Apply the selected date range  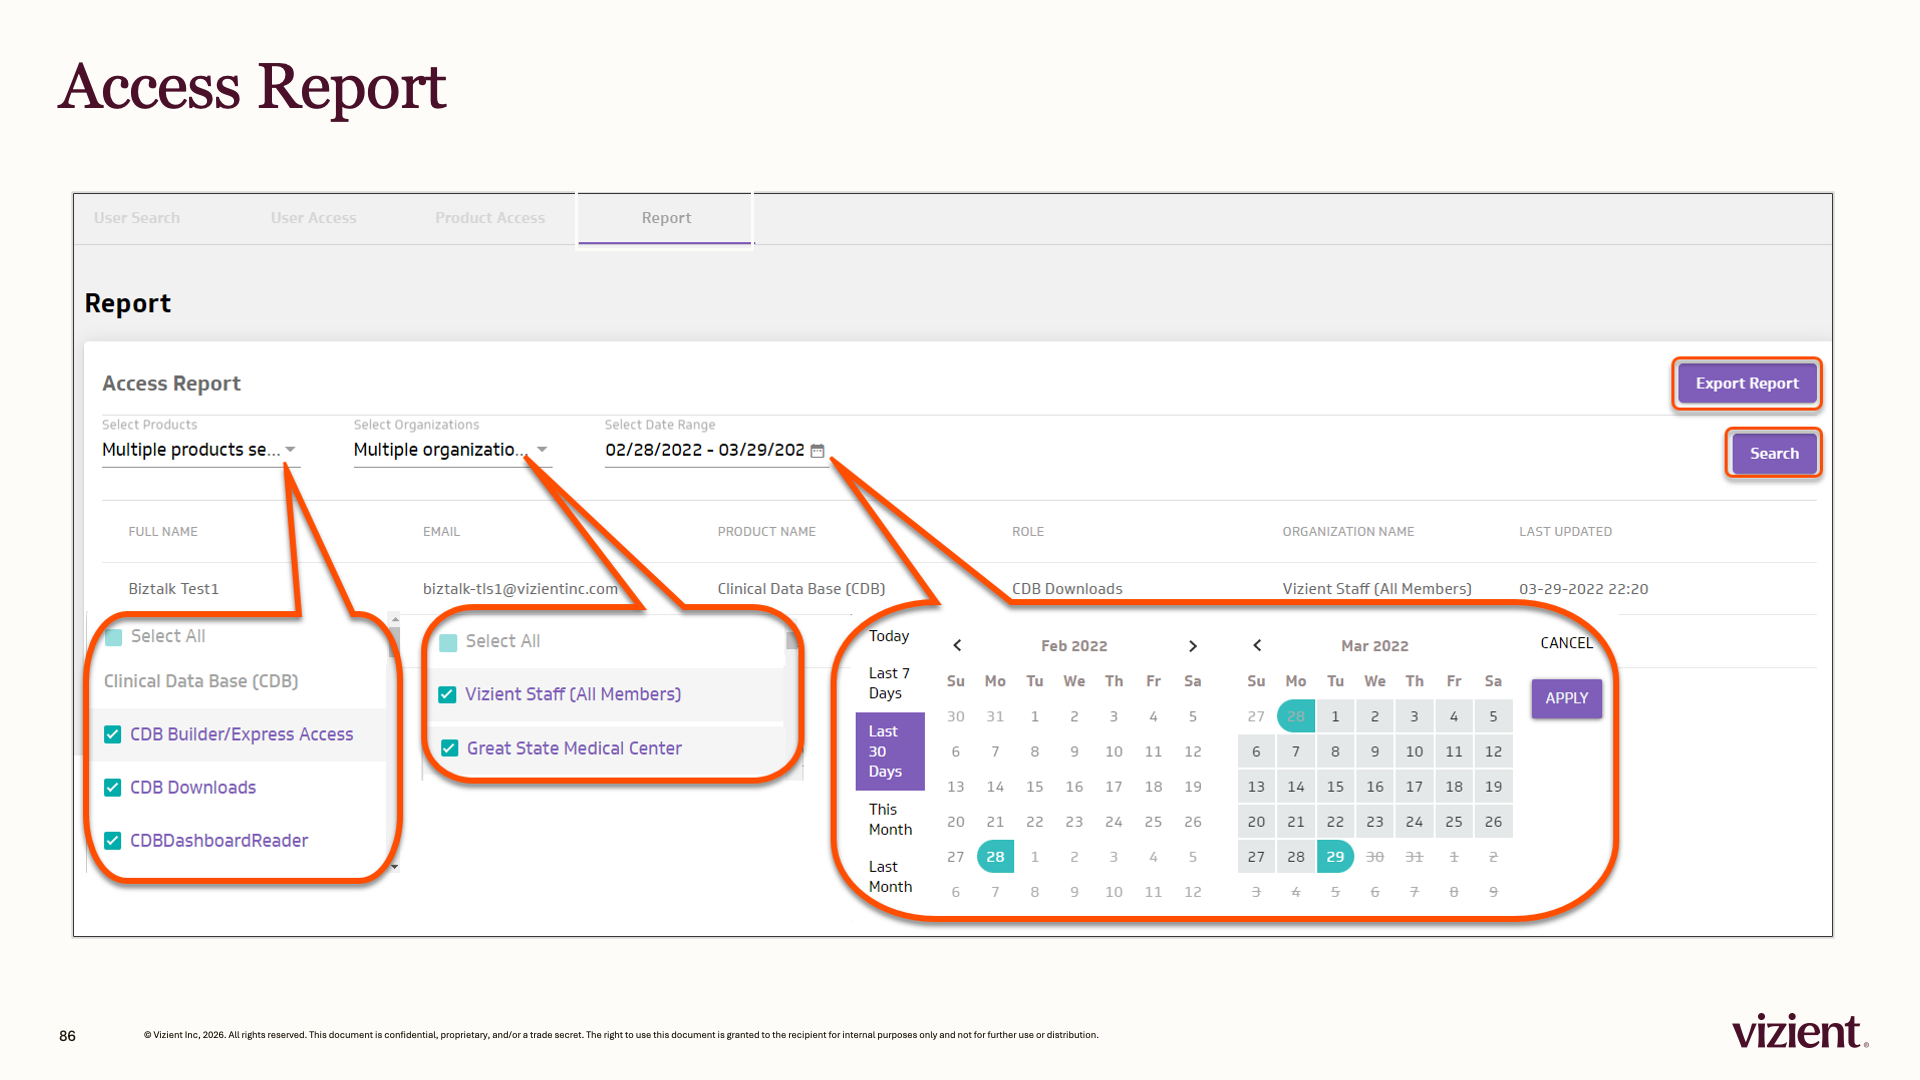coord(1566,698)
